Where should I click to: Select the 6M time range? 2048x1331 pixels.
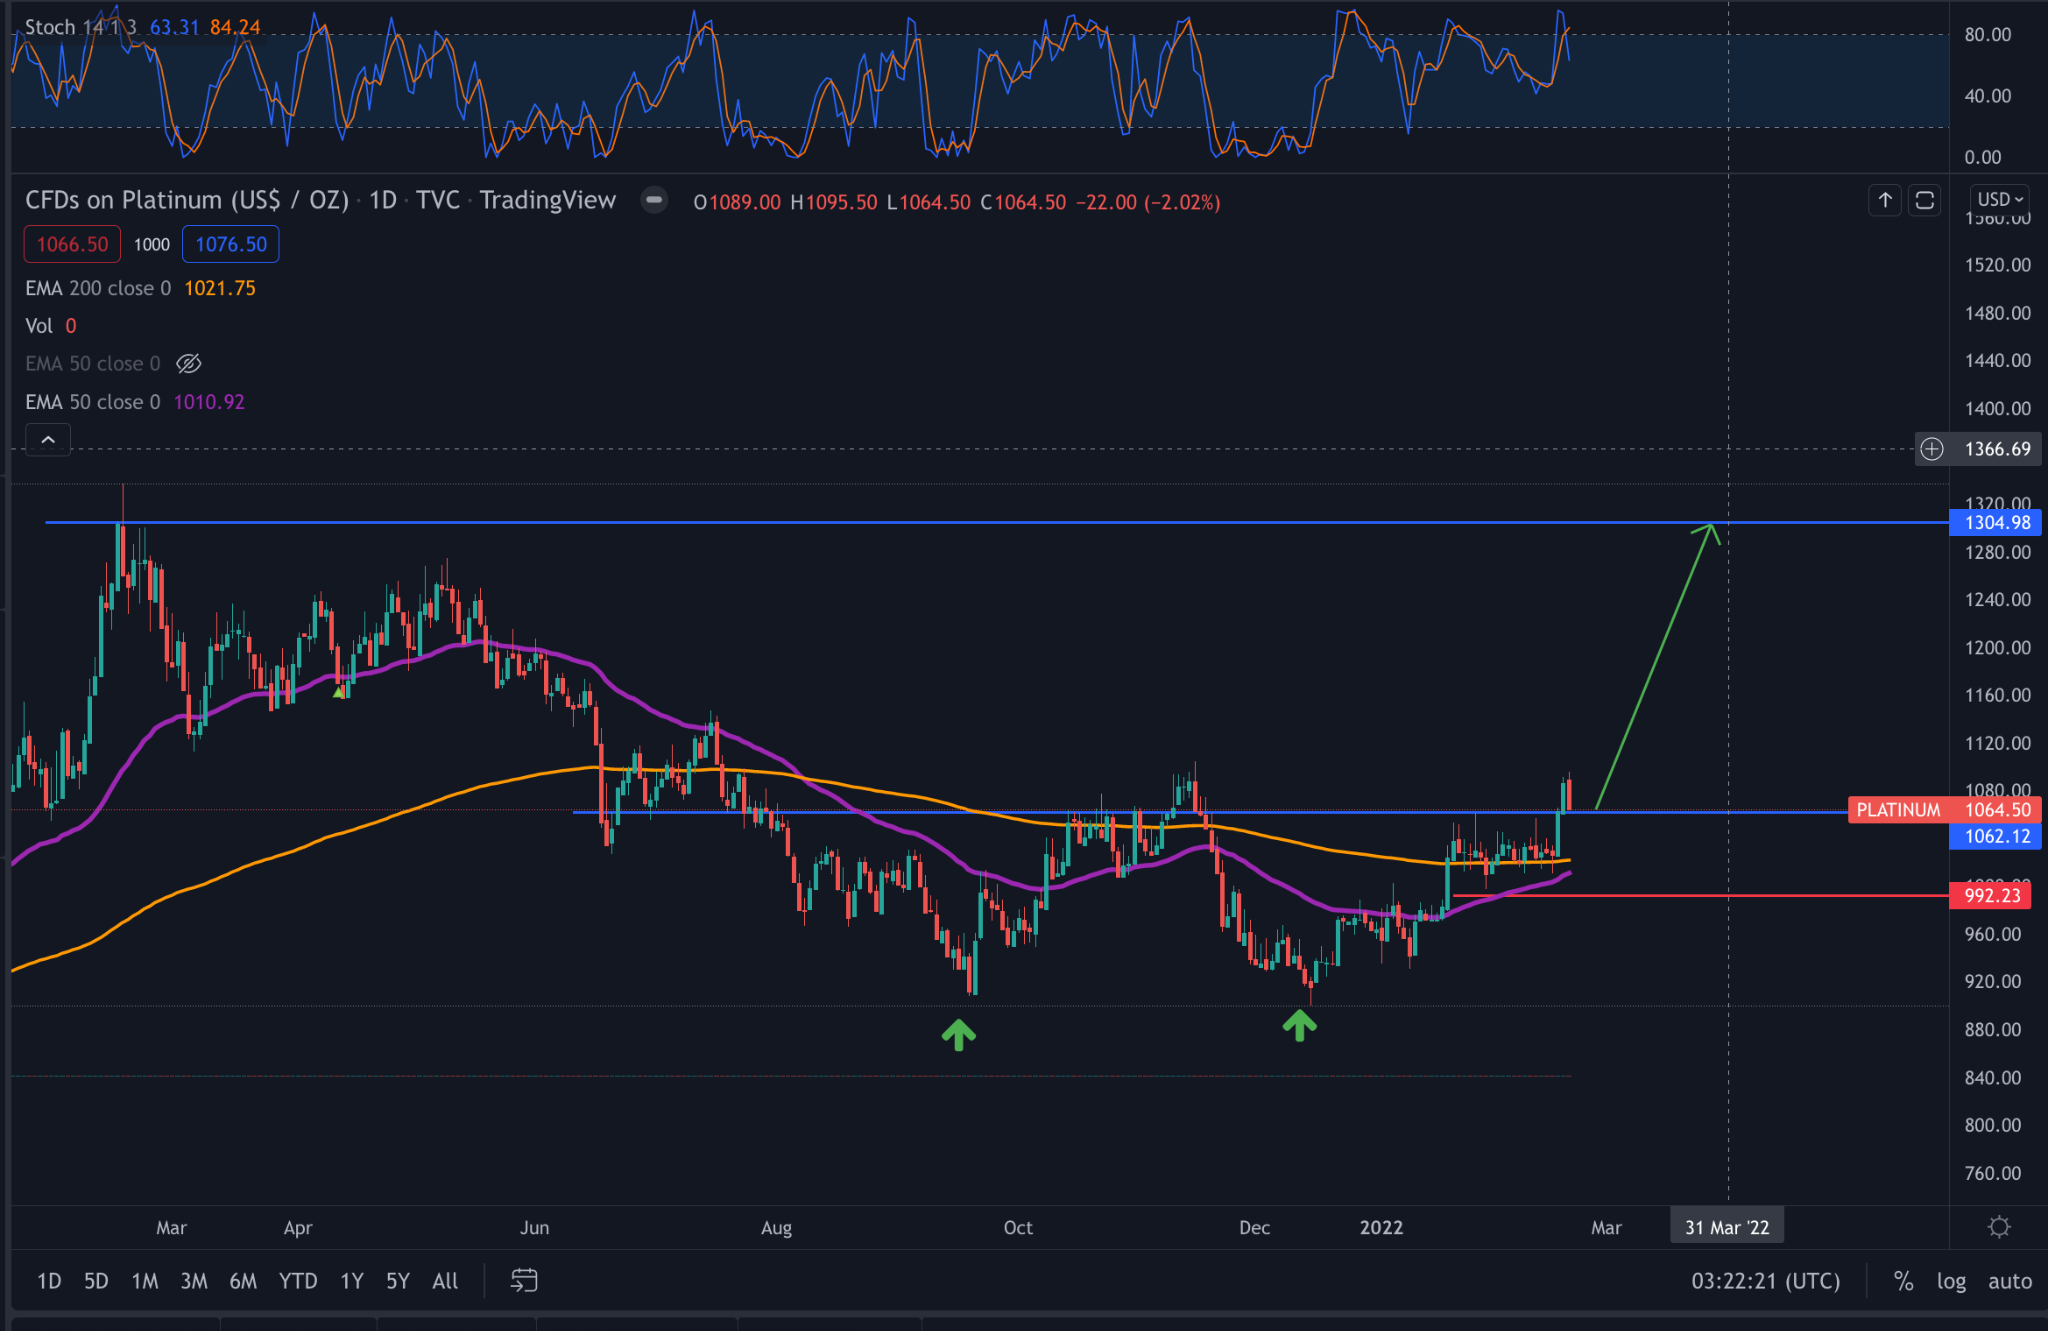click(243, 1281)
